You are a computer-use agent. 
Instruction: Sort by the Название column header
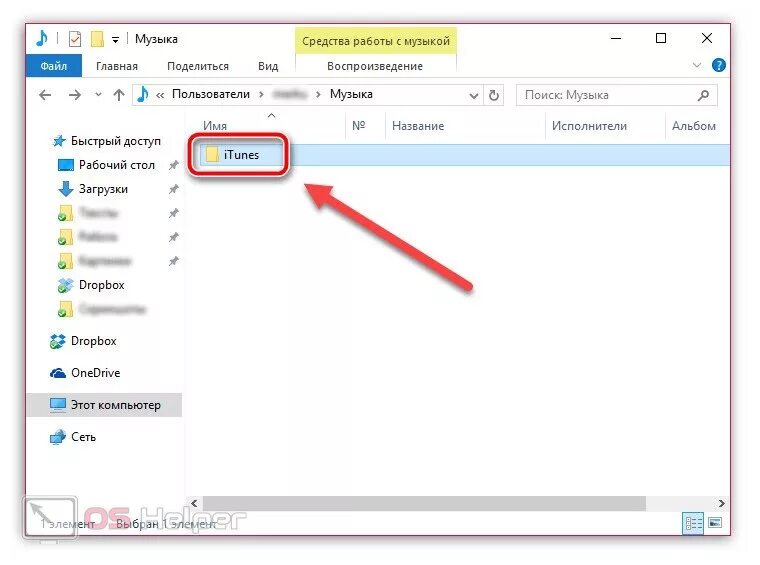(418, 126)
